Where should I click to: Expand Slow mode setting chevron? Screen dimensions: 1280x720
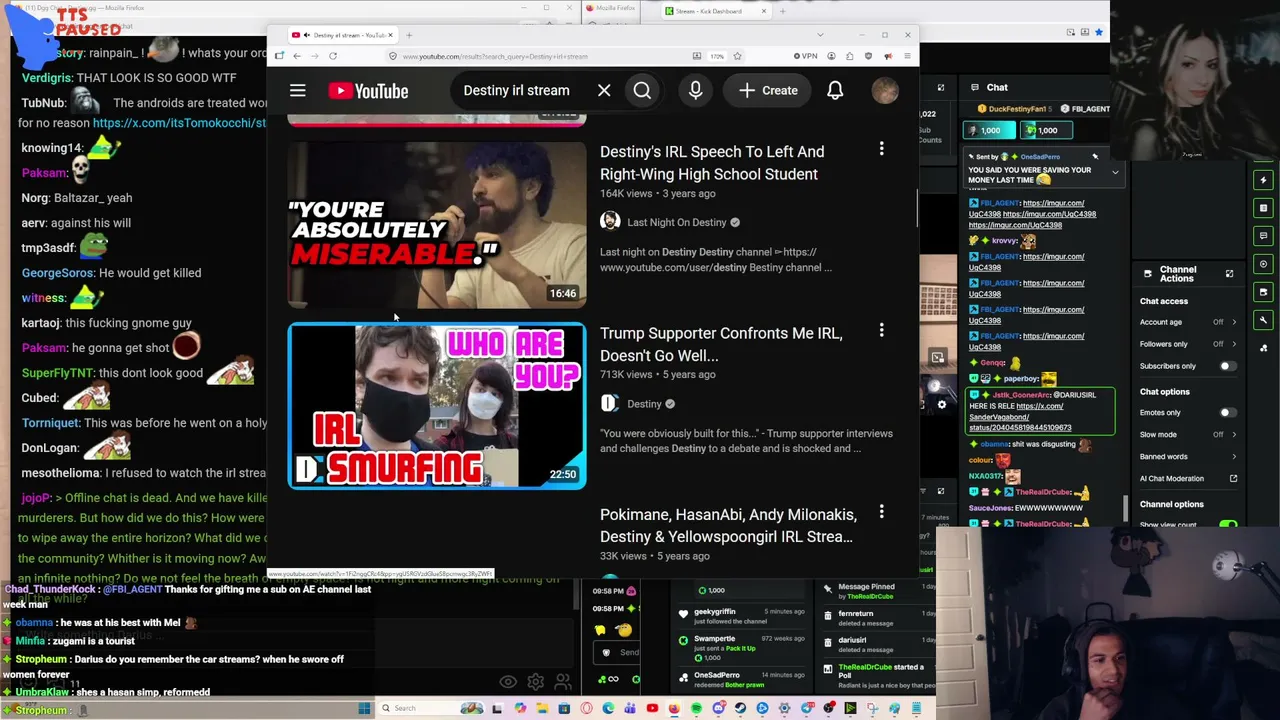1234,434
